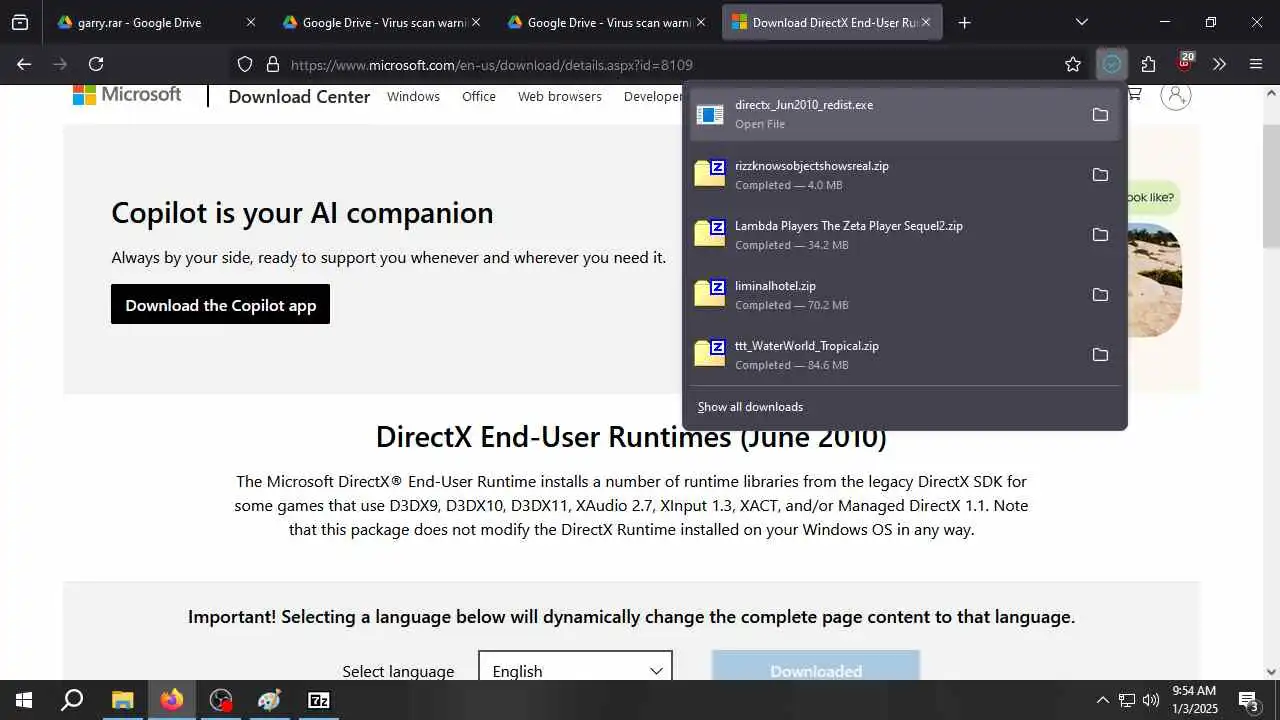
Task: Open Web browsers navigation item
Action: 560,96
